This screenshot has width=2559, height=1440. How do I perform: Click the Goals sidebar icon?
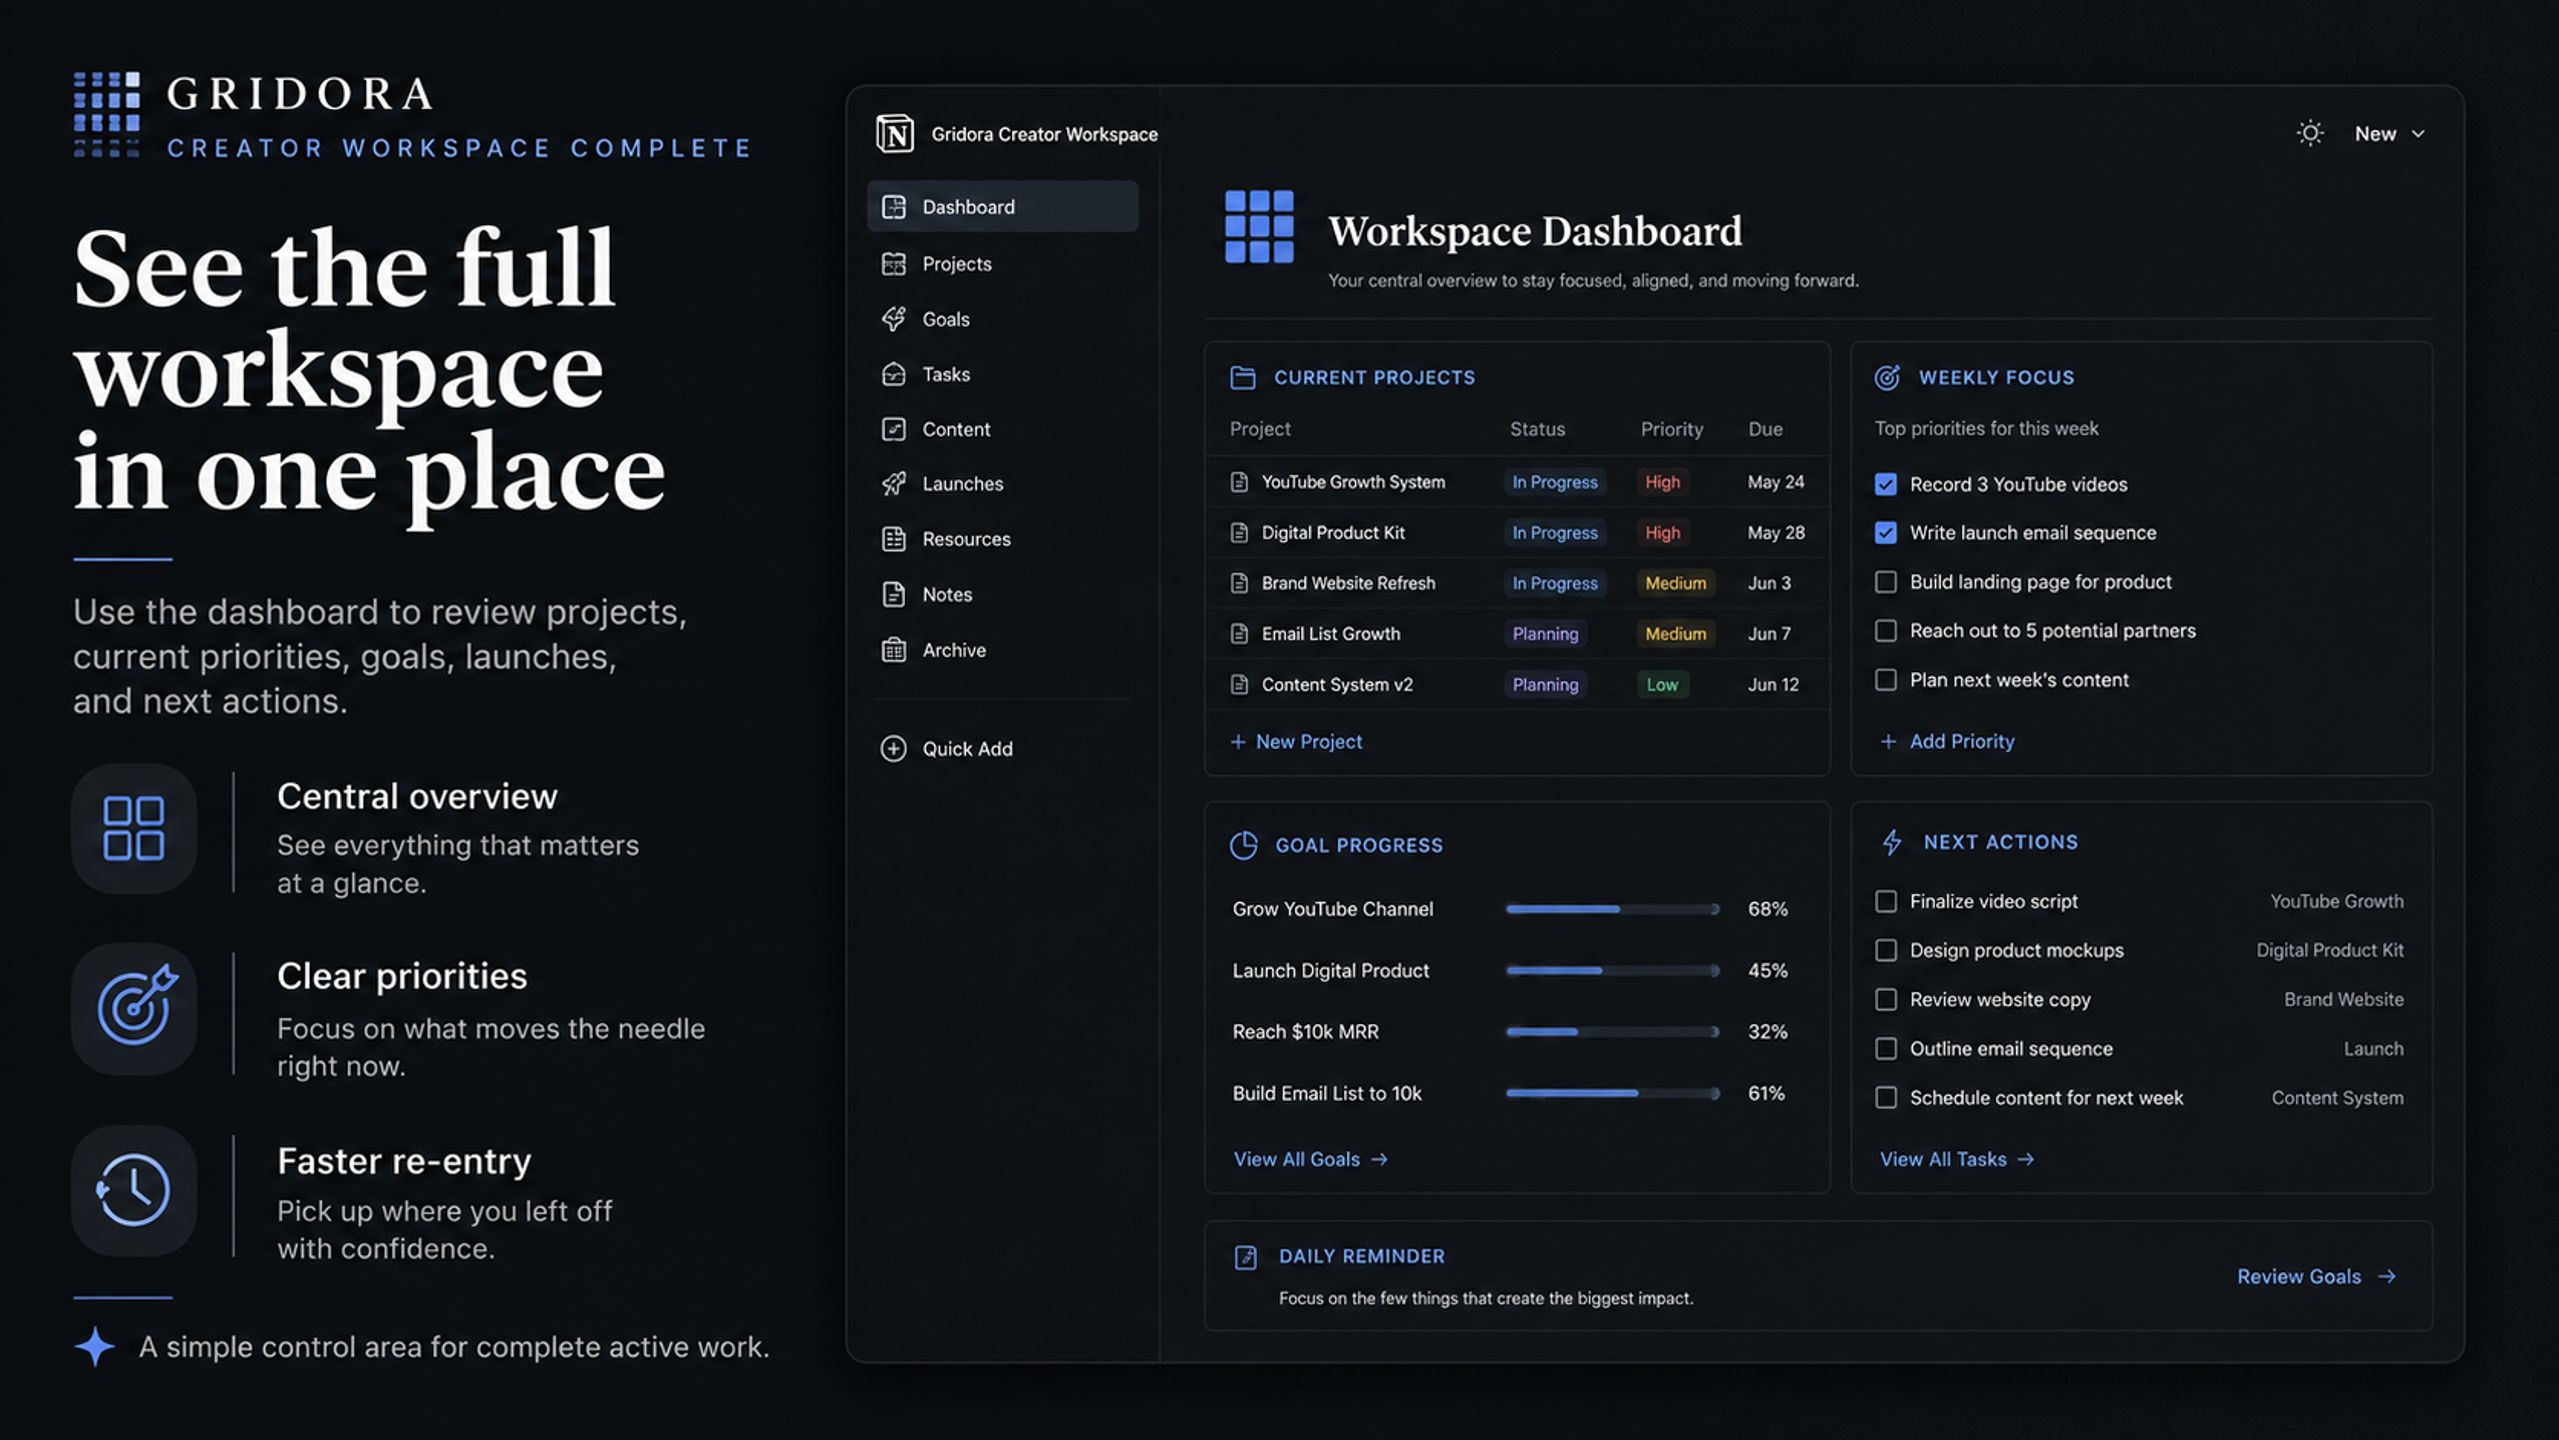(x=893, y=319)
